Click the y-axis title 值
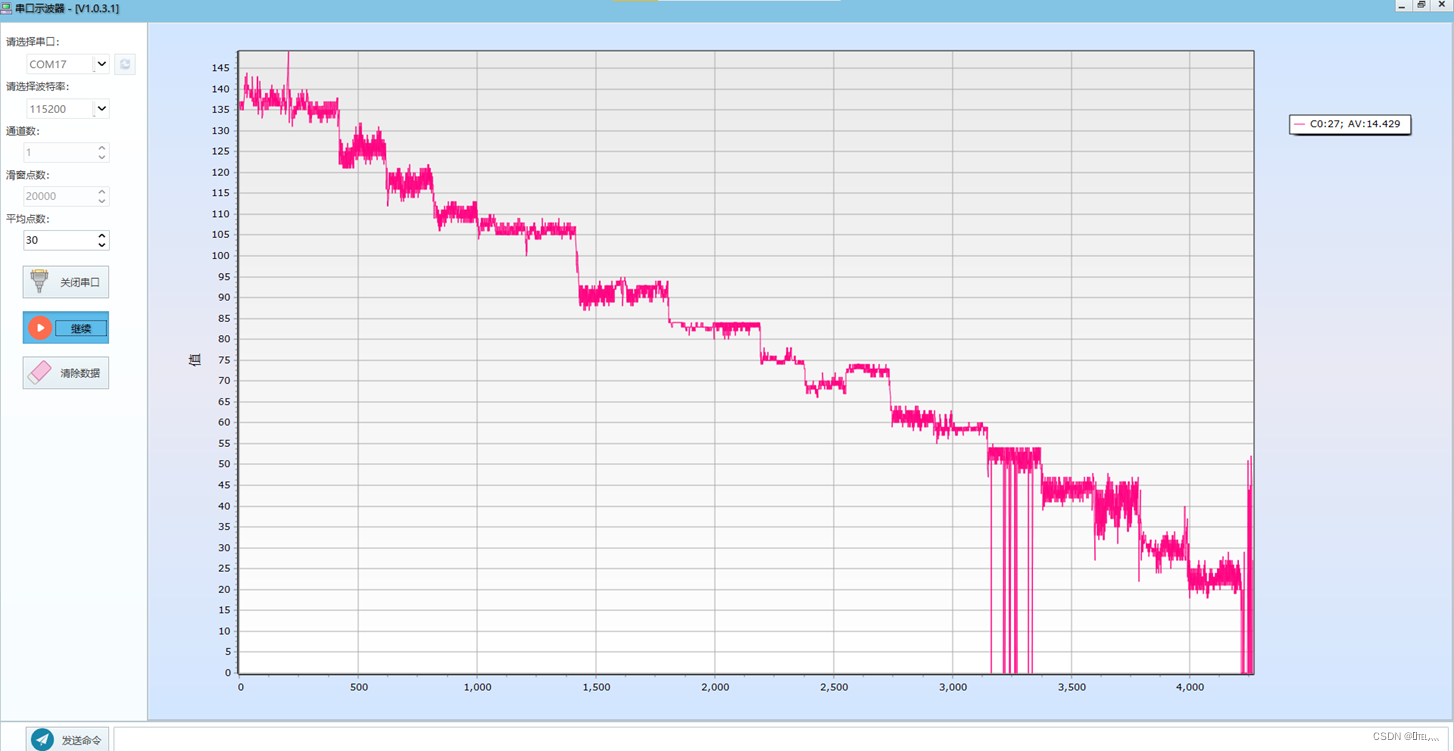The image size is (1454, 751). [x=195, y=359]
